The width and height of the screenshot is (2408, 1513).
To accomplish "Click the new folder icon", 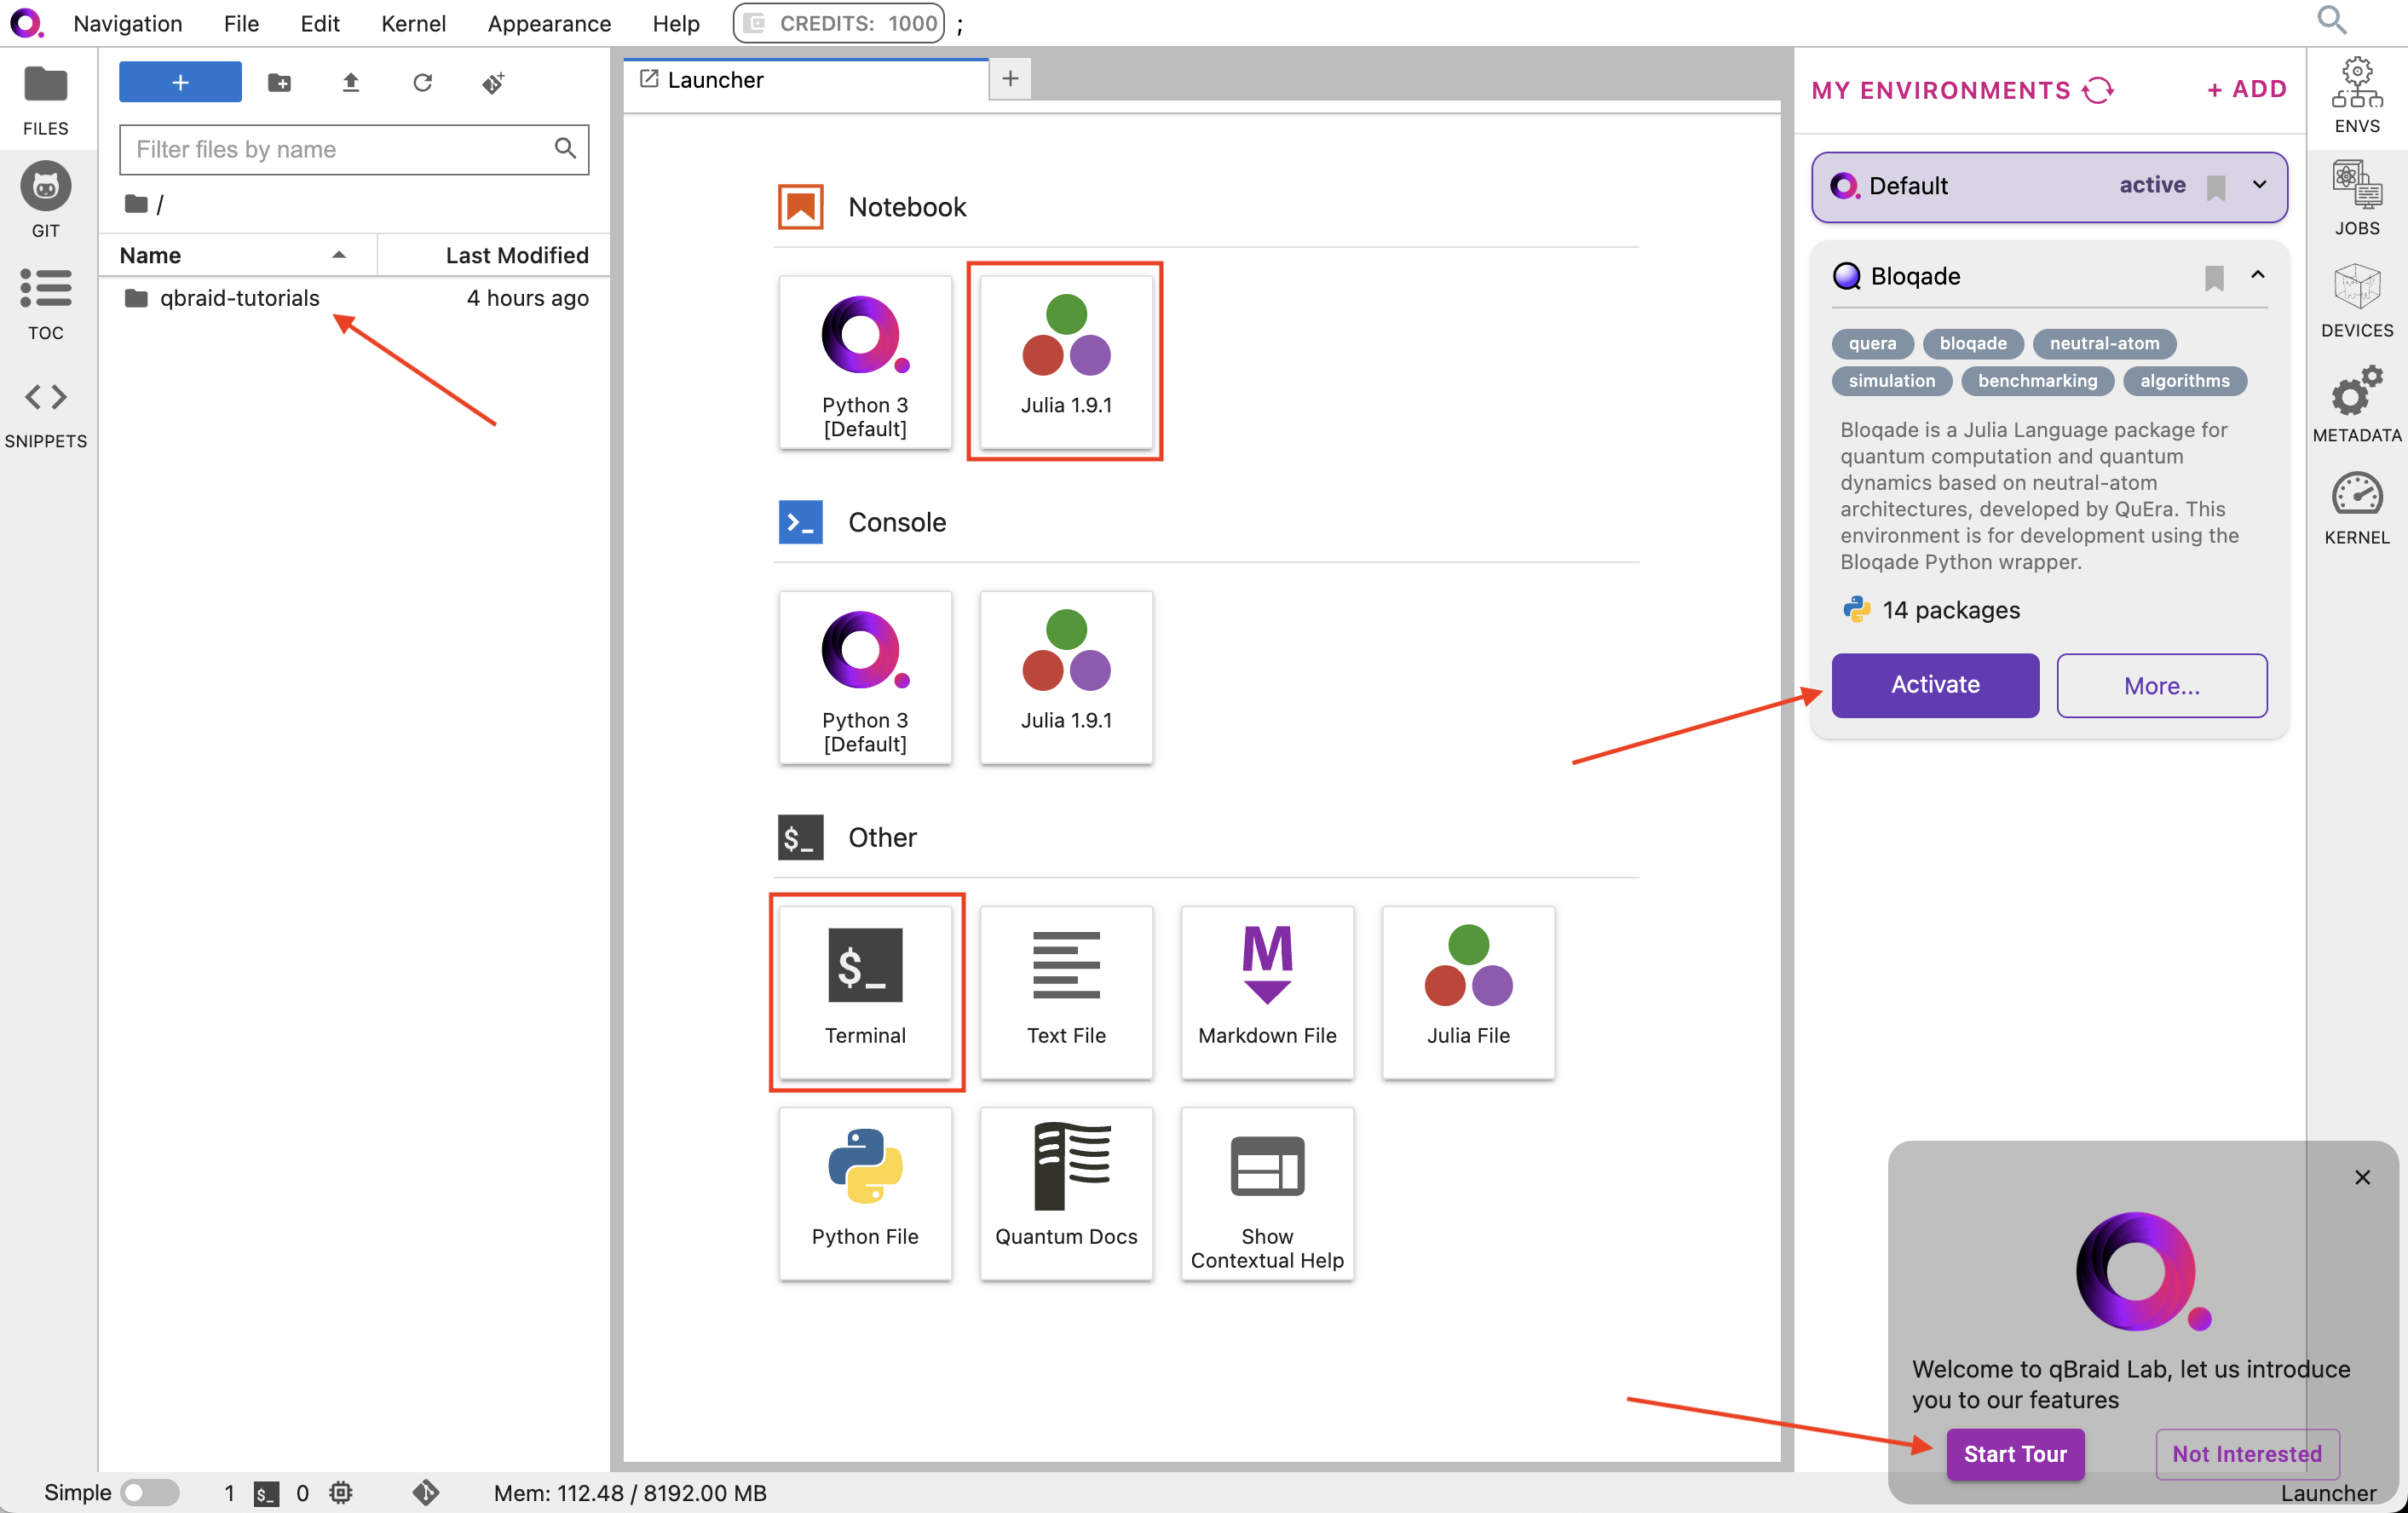I will click(x=279, y=83).
